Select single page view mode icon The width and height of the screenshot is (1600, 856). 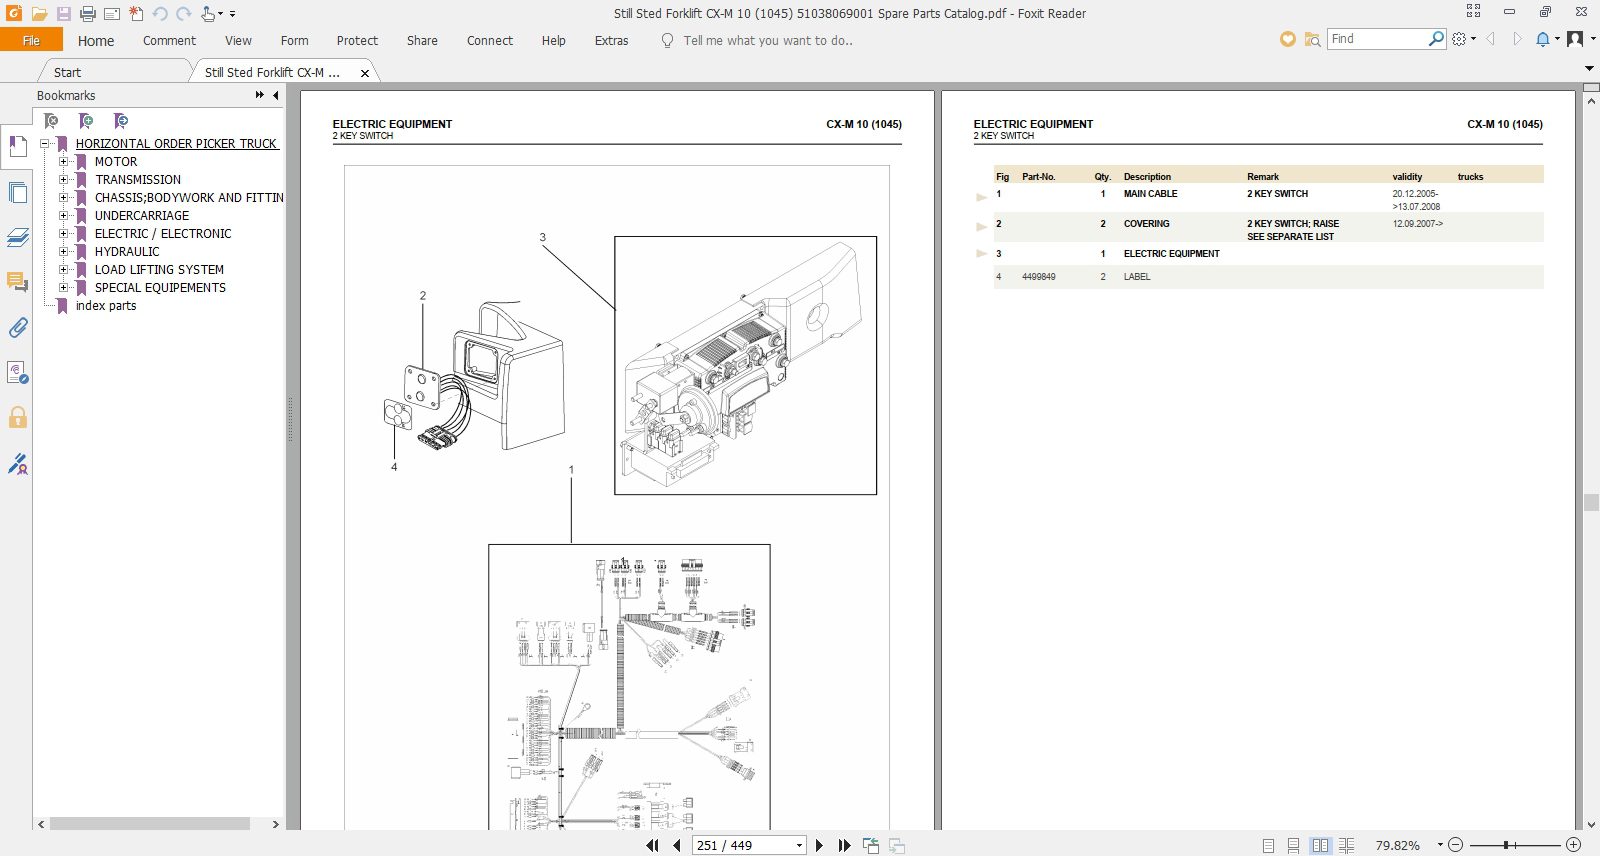click(x=1268, y=846)
